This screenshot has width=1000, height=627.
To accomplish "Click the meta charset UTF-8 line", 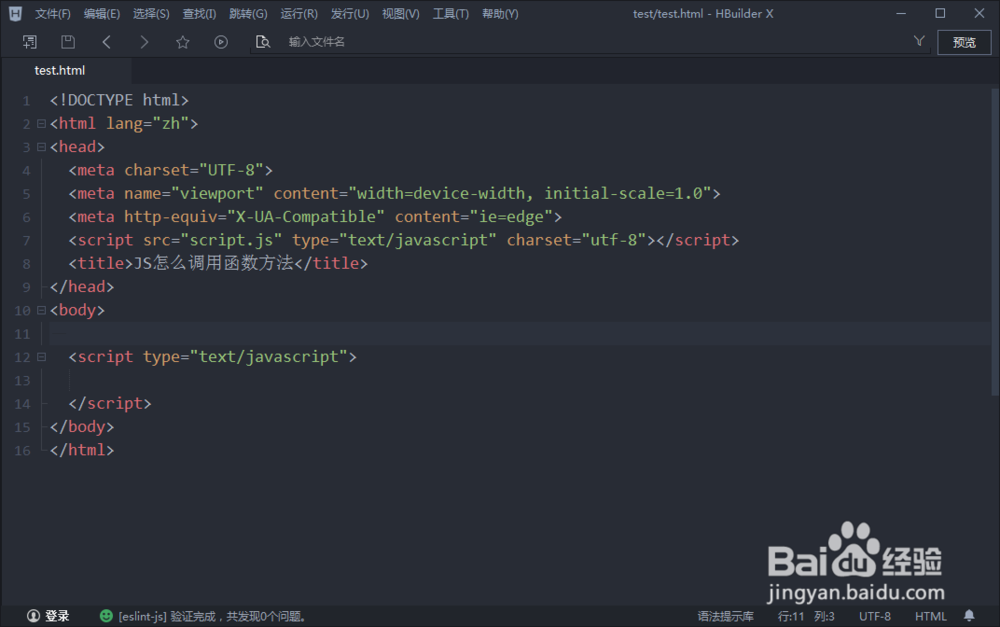I will click(x=171, y=170).
